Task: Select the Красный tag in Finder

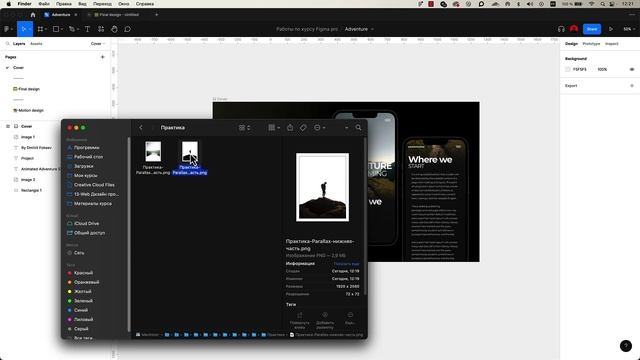Action: (x=83, y=273)
